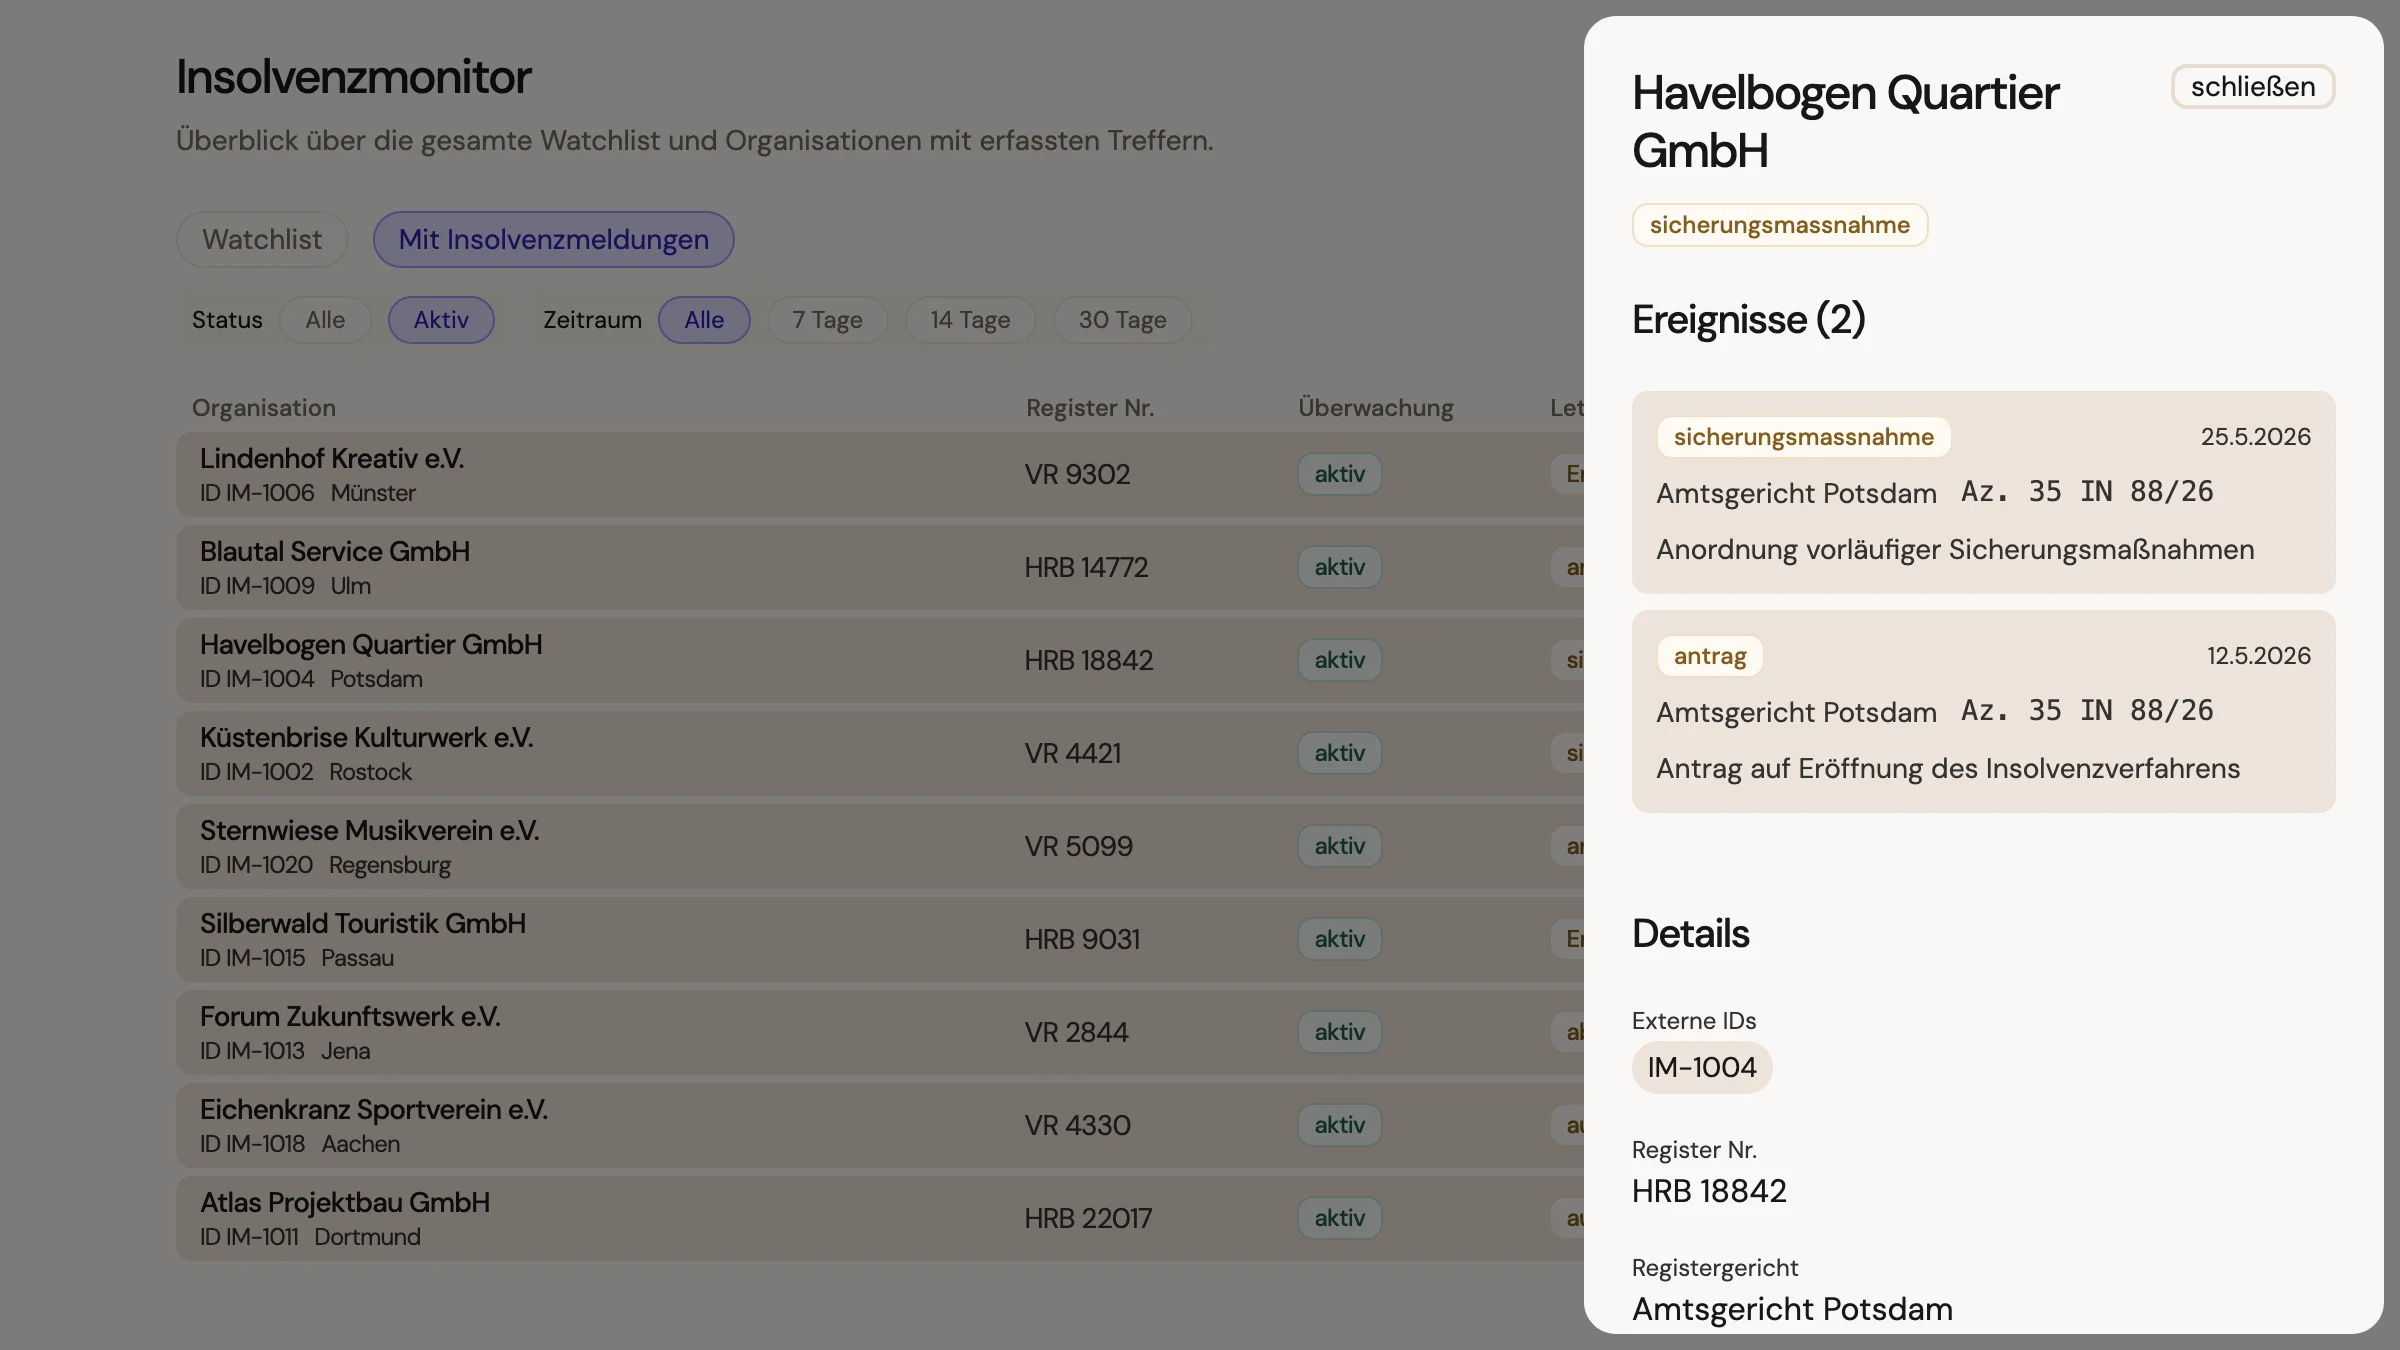The image size is (2400, 1350).
Task: Select the Mit Insolvenzmeldungen tab
Action: click(x=553, y=239)
